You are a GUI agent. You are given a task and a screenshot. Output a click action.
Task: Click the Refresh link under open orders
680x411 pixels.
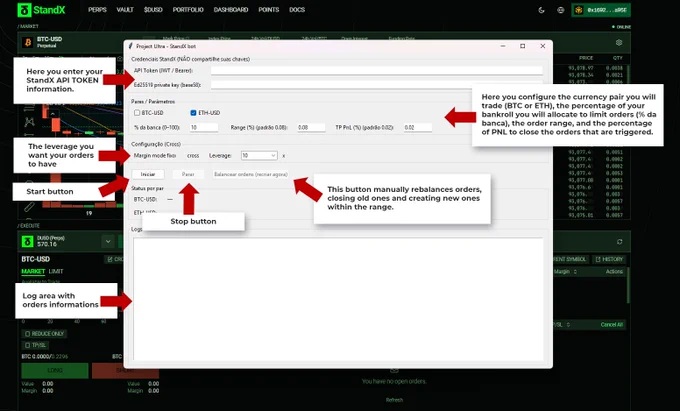pyautogui.click(x=394, y=400)
